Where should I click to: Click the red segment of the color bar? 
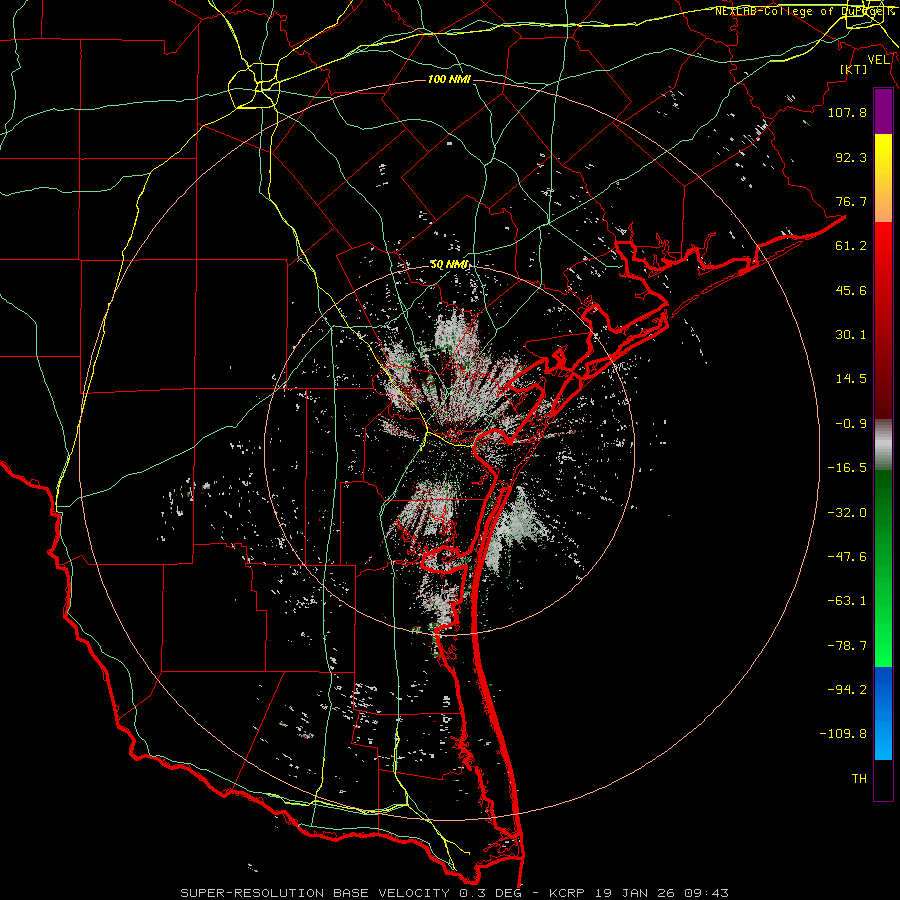[x=883, y=320]
